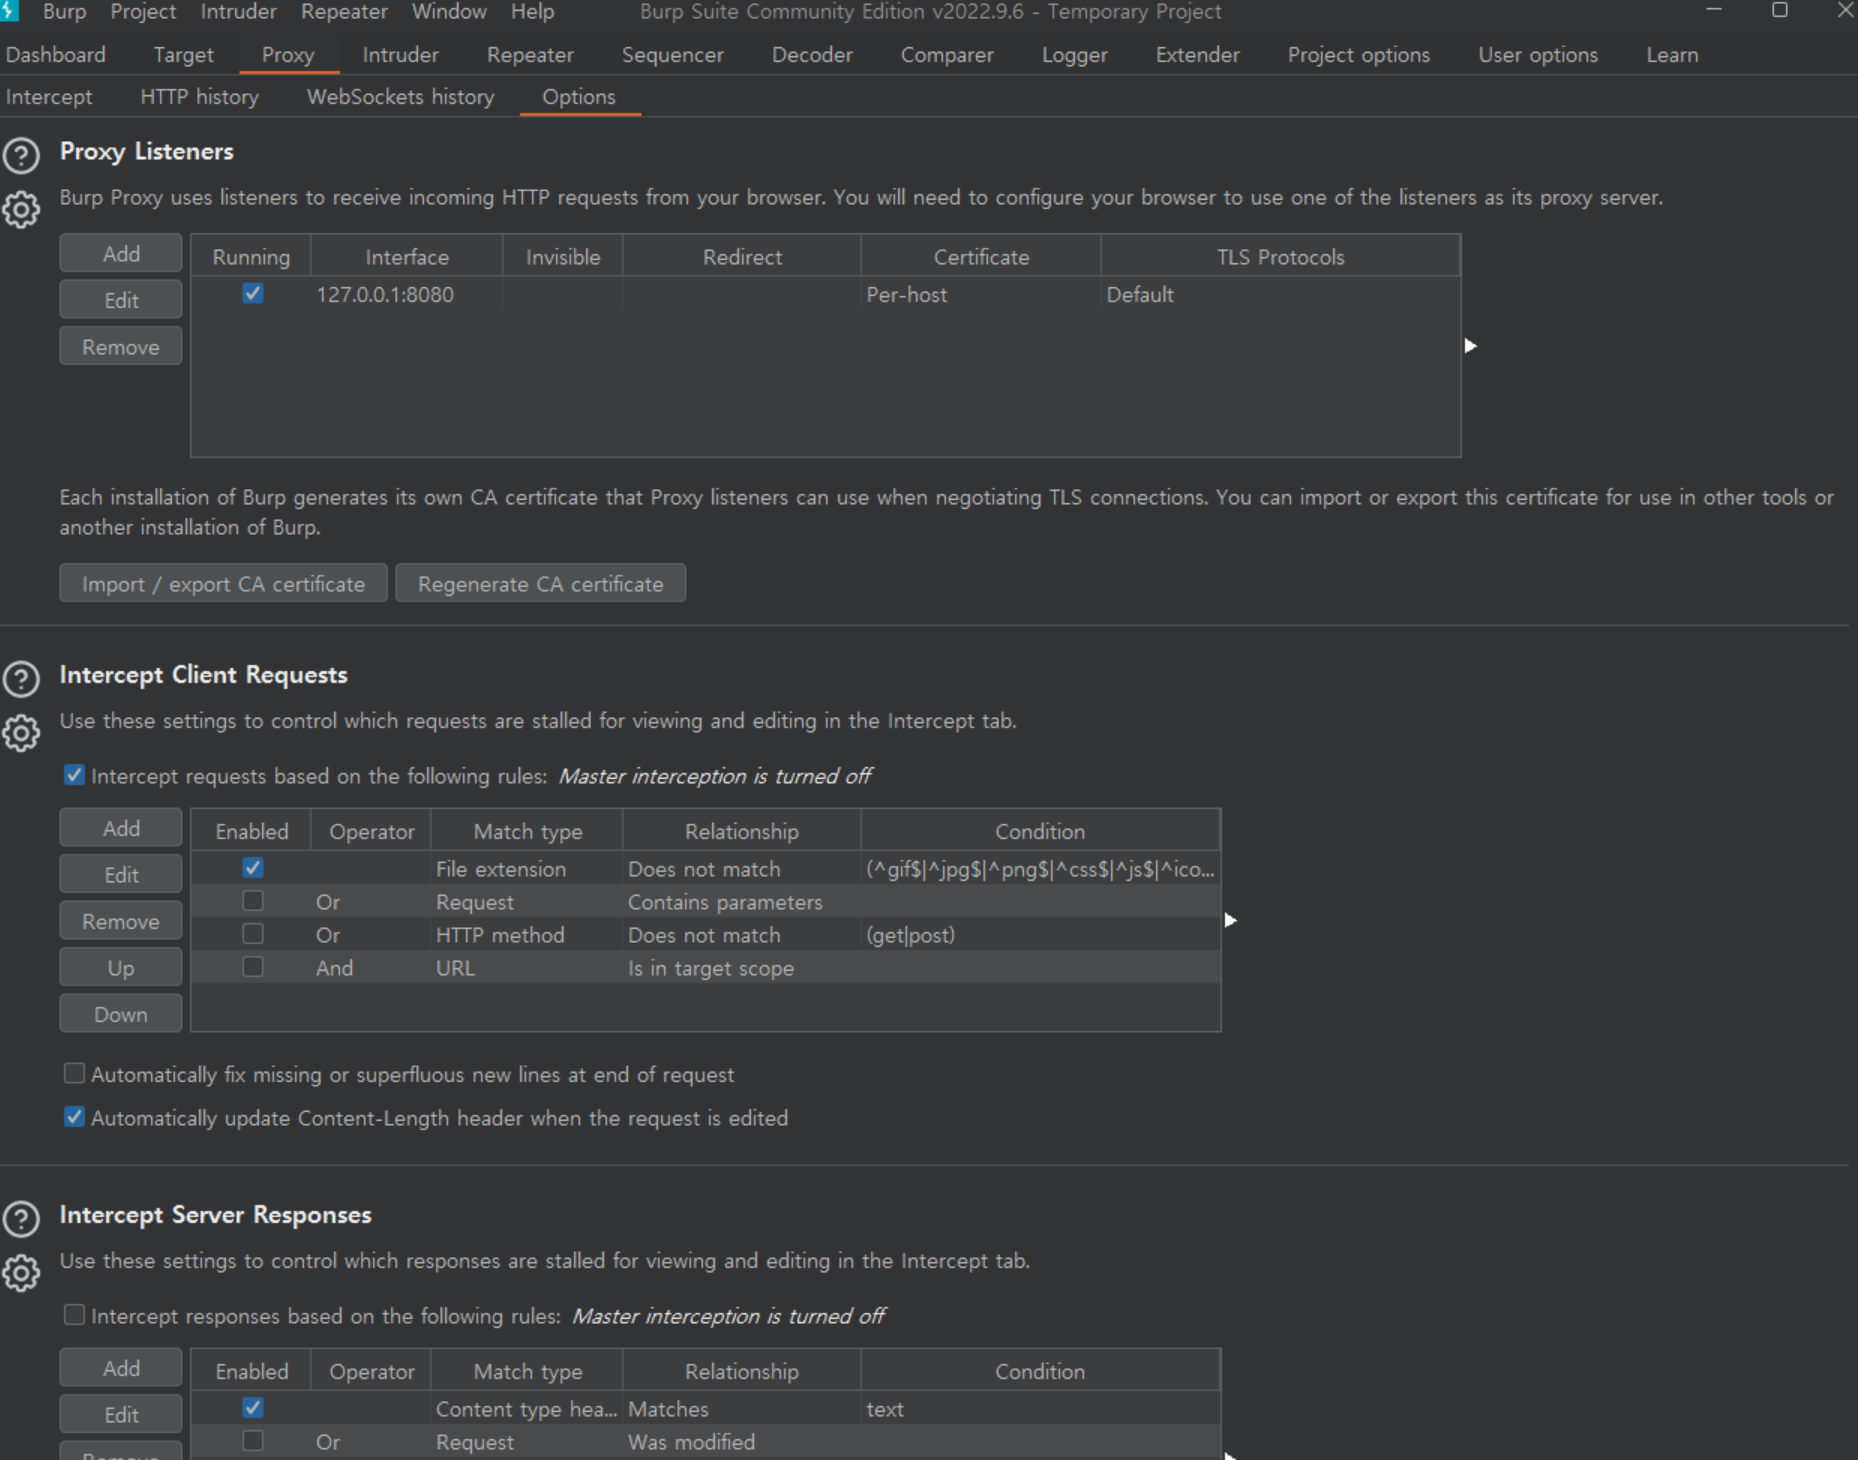Move client request rule Up
The image size is (1858, 1460).
click(x=121, y=967)
